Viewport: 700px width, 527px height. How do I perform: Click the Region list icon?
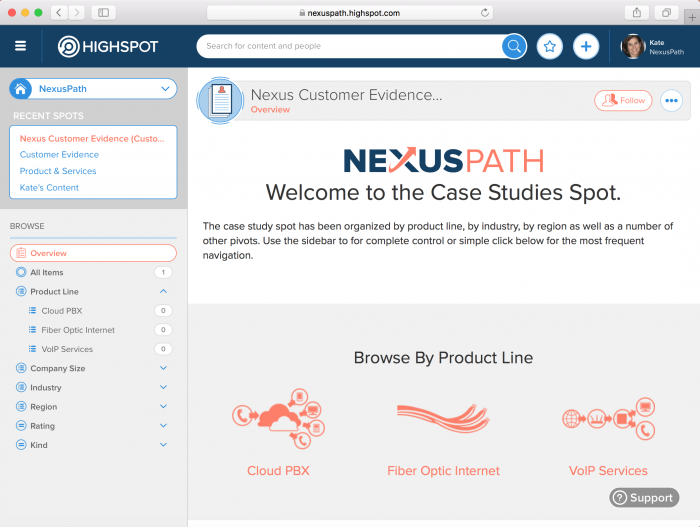21,406
